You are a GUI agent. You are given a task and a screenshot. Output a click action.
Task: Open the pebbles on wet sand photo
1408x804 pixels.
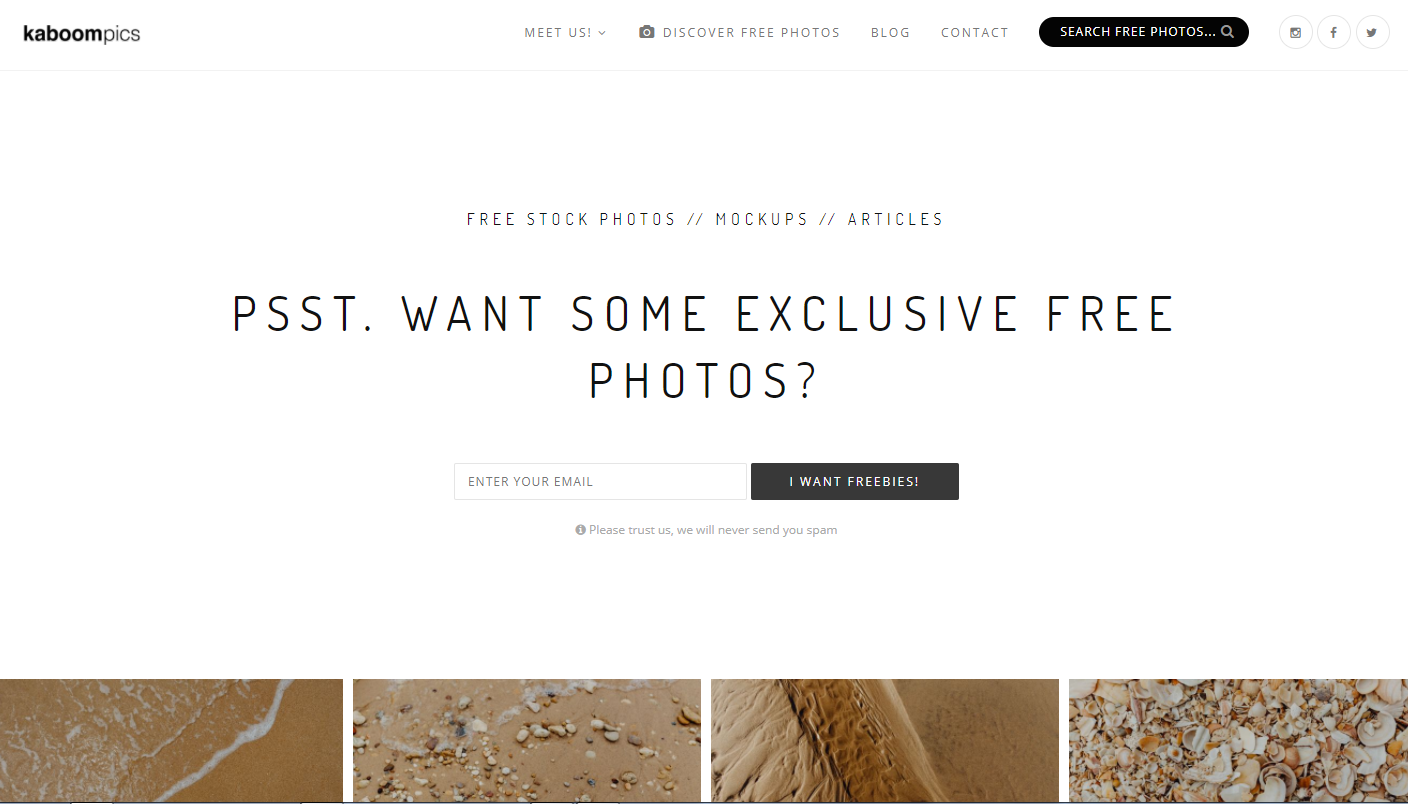pyautogui.click(x=527, y=740)
